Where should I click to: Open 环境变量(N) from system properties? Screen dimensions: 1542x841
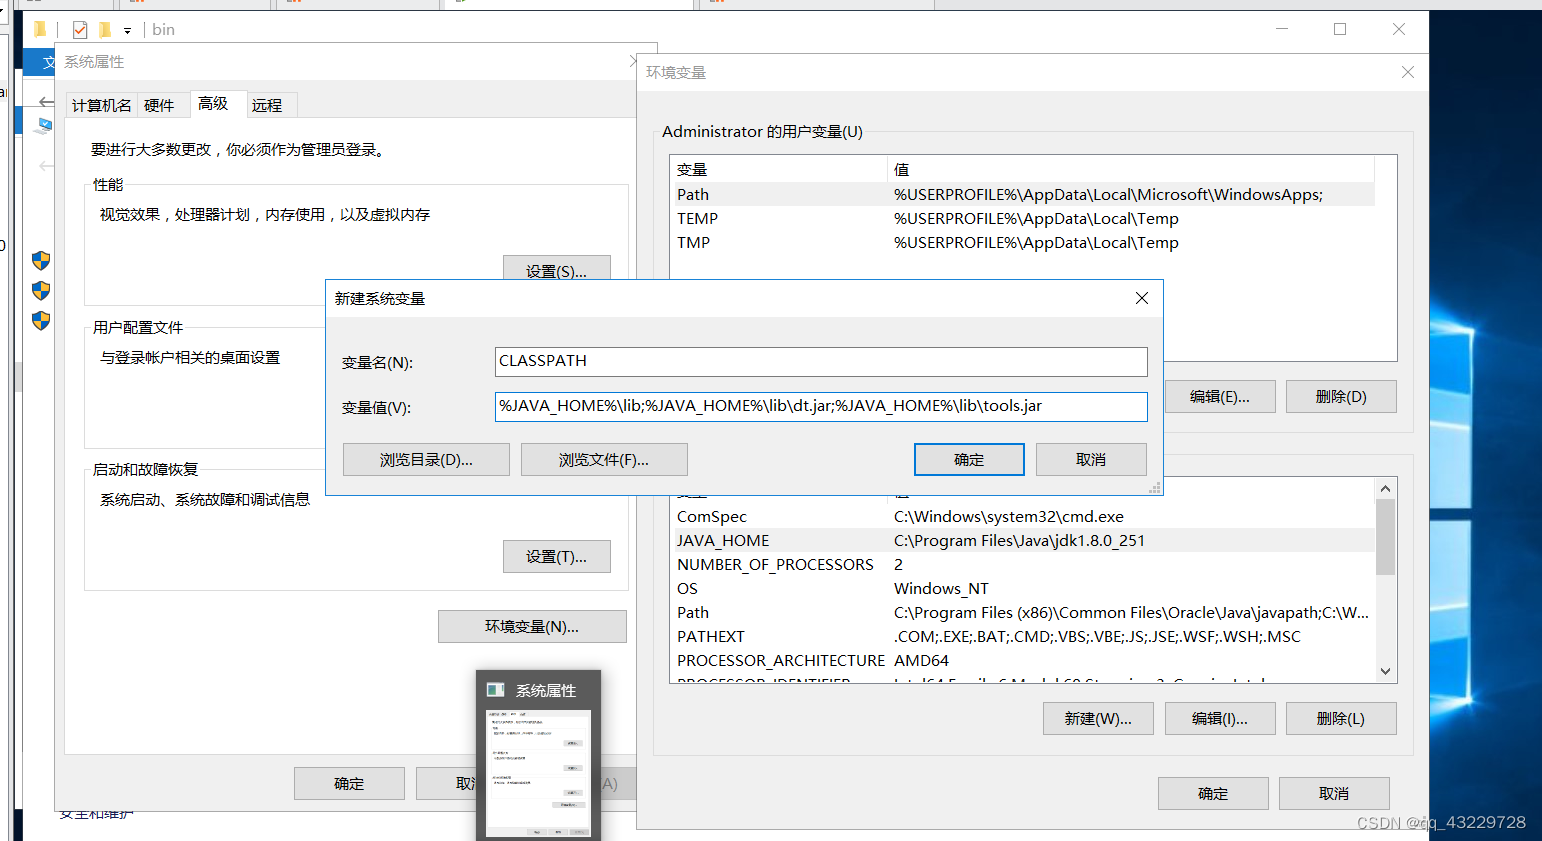(x=532, y=626)
